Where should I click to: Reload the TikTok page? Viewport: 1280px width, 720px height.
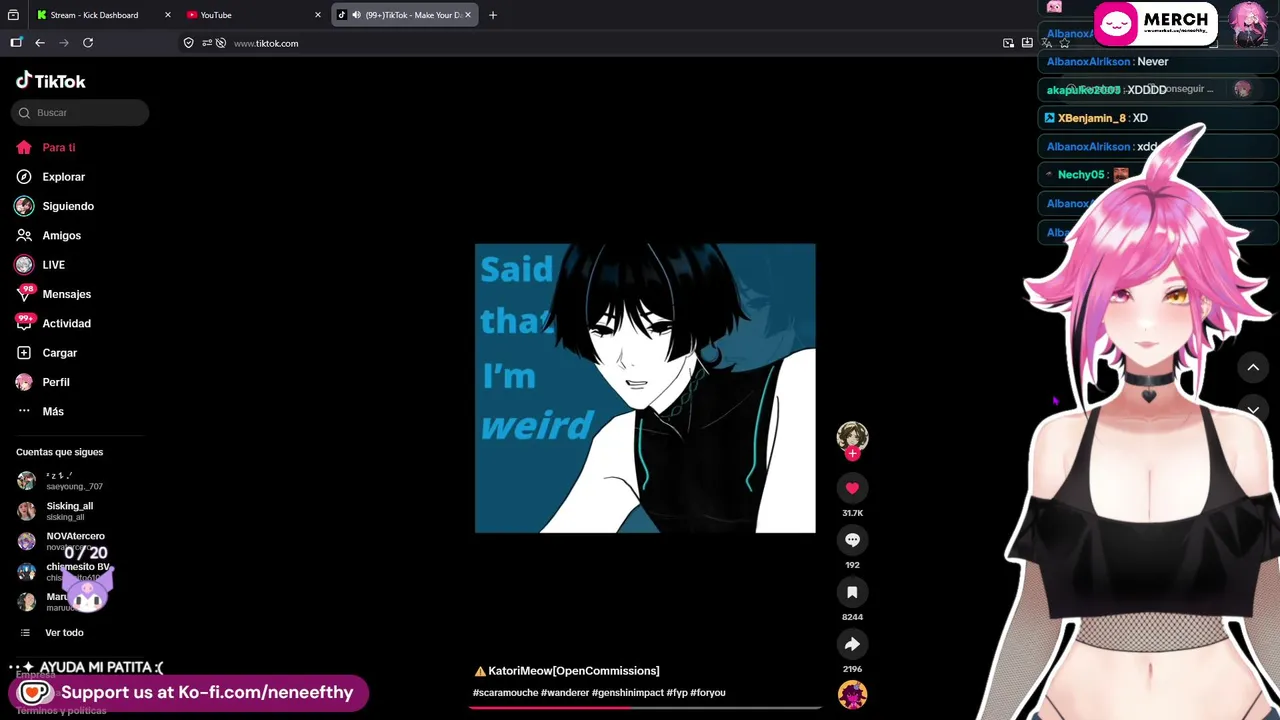(88, 43)
